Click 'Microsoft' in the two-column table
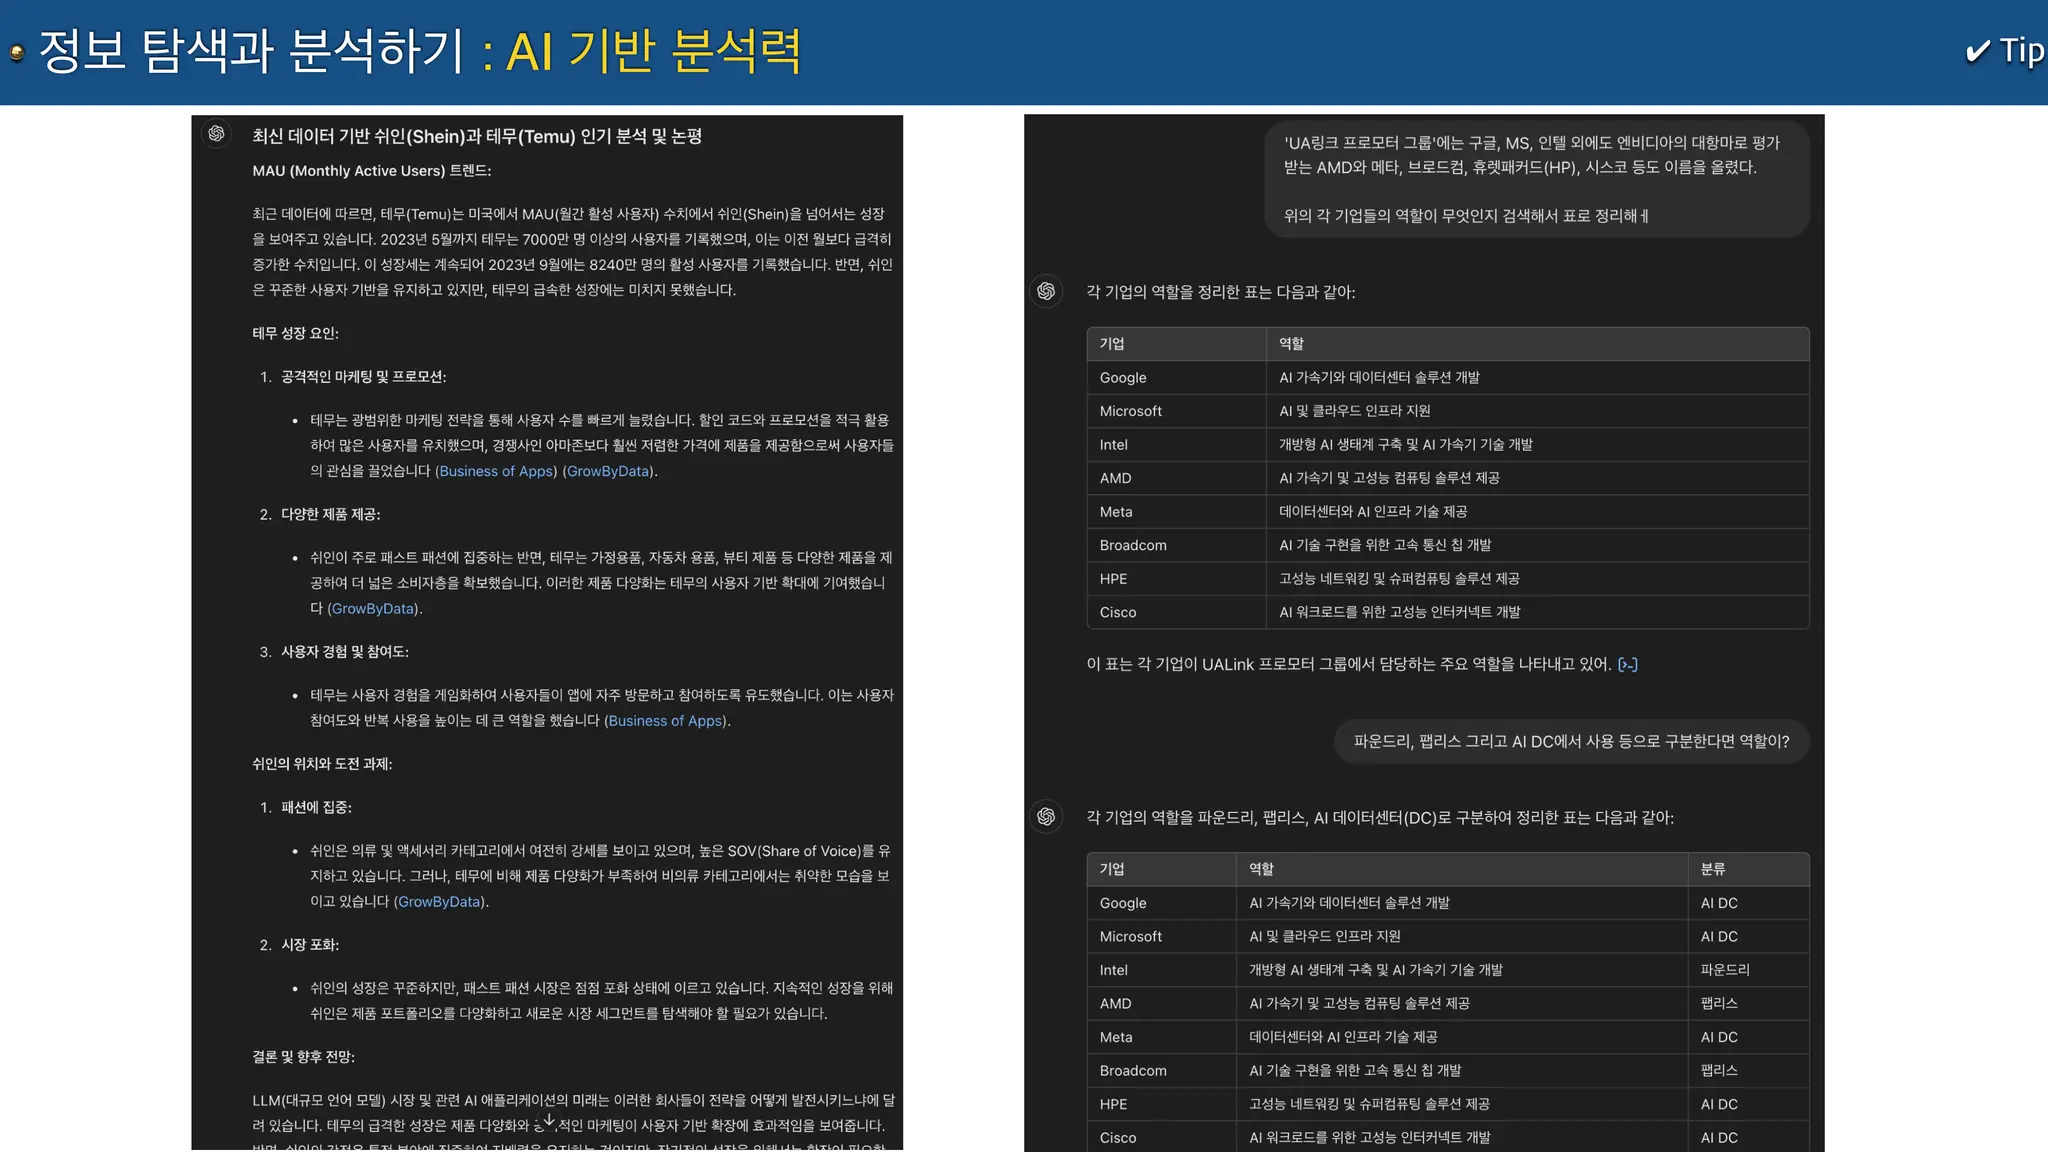2048x1152 pixels. [x=1130, y=411]
